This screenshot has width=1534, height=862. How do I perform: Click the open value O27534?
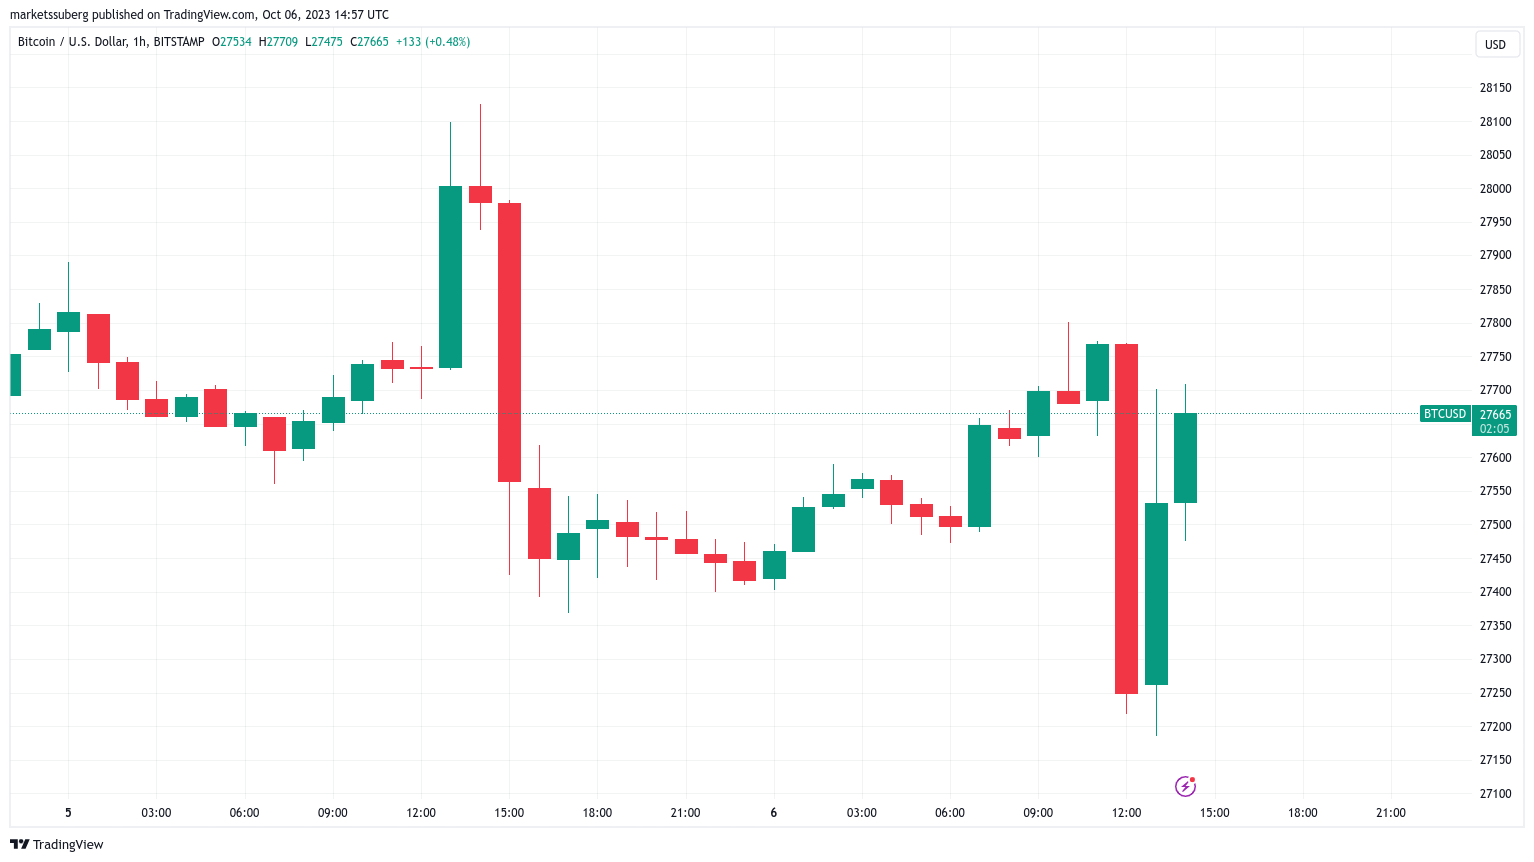click(x=232, y=42)
